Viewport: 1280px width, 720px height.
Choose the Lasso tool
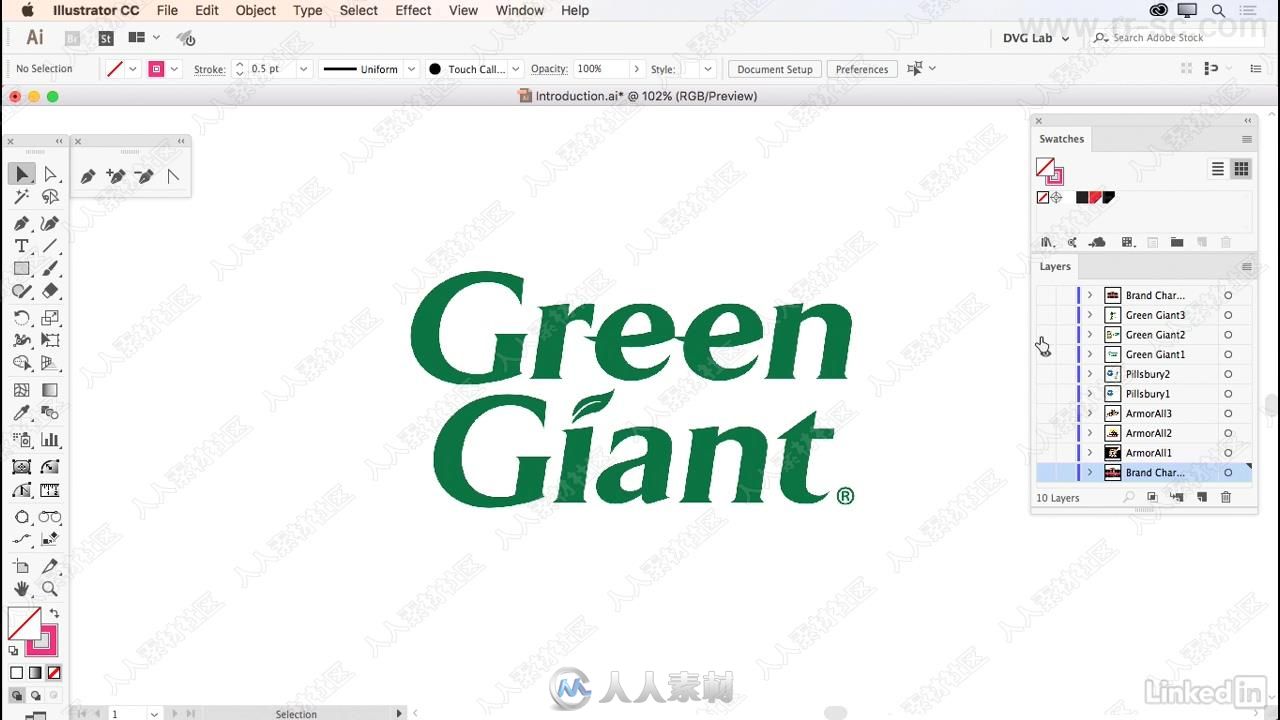click(x=50, y=197)
